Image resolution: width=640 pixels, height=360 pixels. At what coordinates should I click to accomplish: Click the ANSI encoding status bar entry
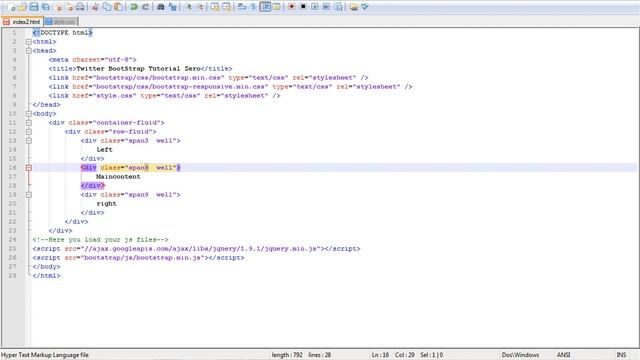click(x=563, y=355)
